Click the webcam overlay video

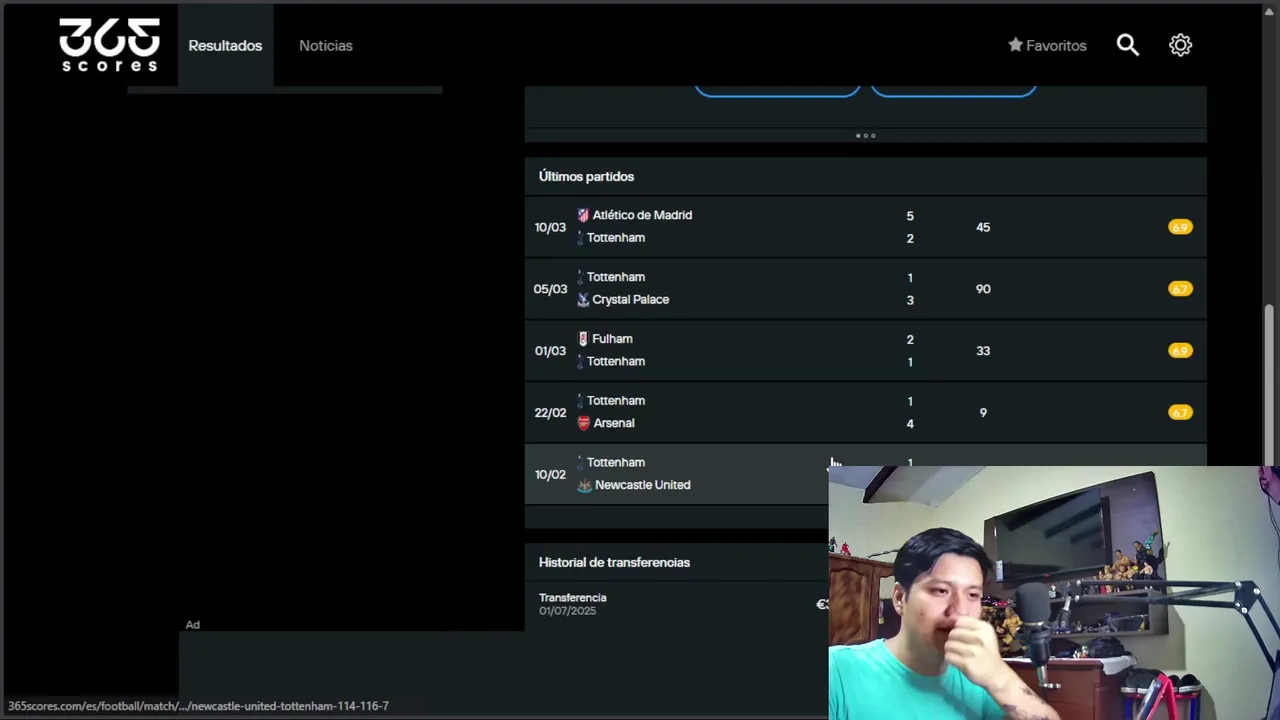tap(1054, 593)
